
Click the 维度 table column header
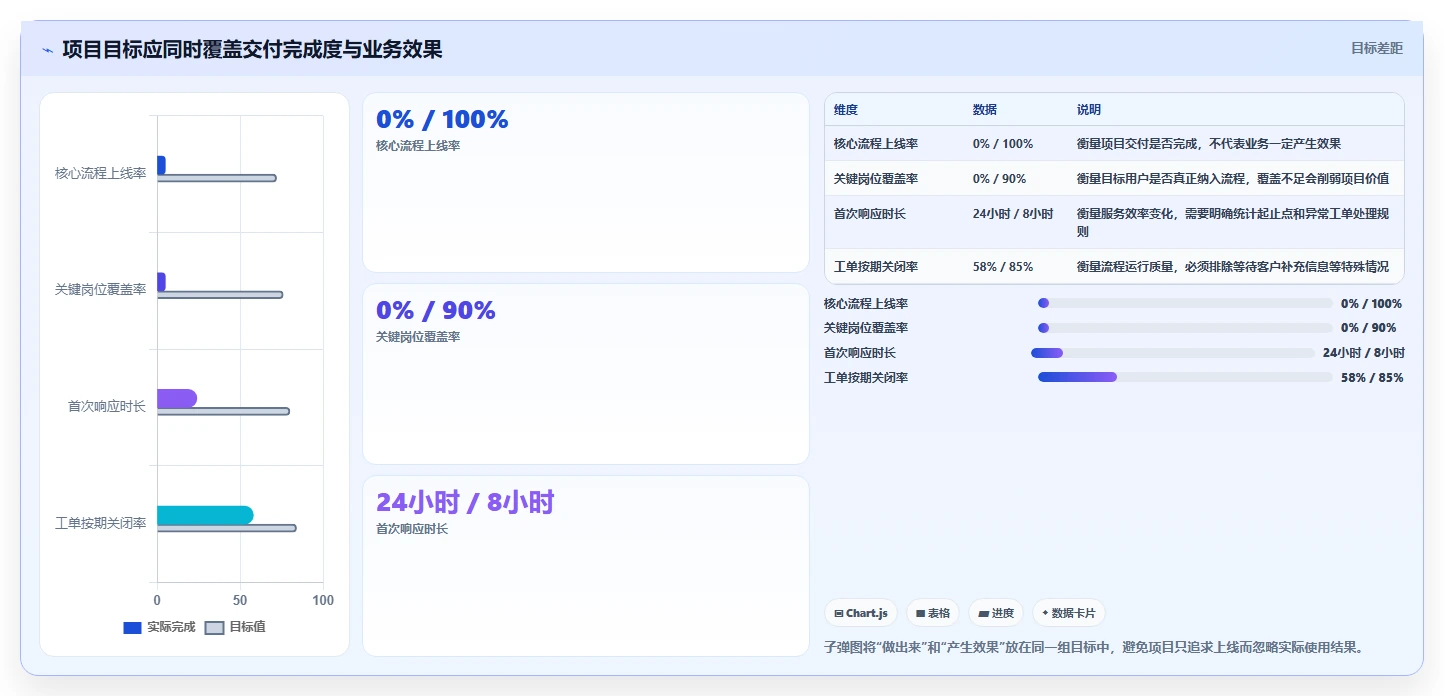point(846,110)
